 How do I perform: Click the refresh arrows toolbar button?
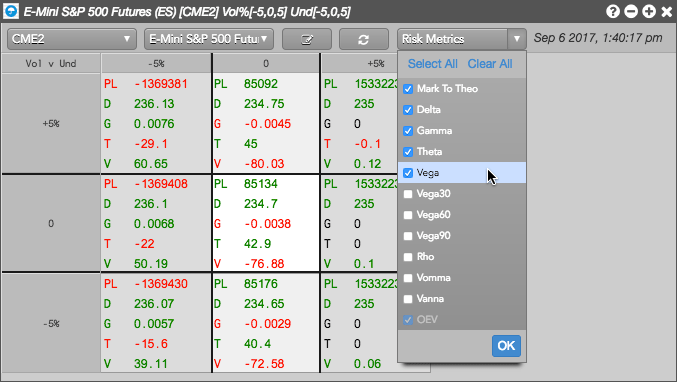click(x=364, y=39)
